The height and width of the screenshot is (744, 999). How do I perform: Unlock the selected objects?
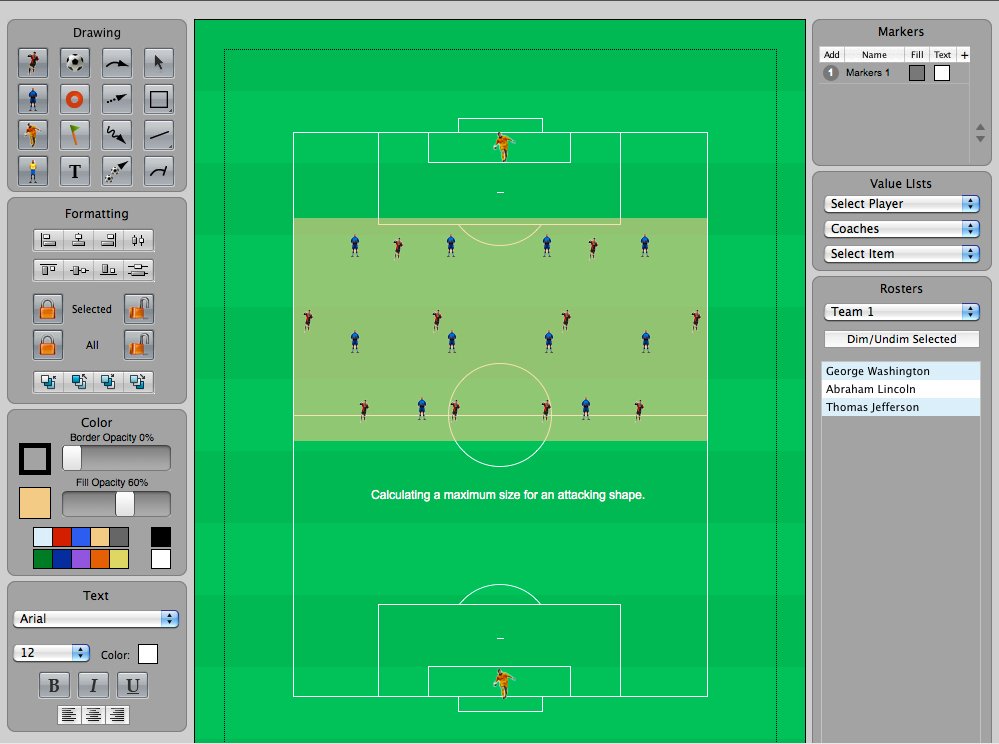(139, 309)
